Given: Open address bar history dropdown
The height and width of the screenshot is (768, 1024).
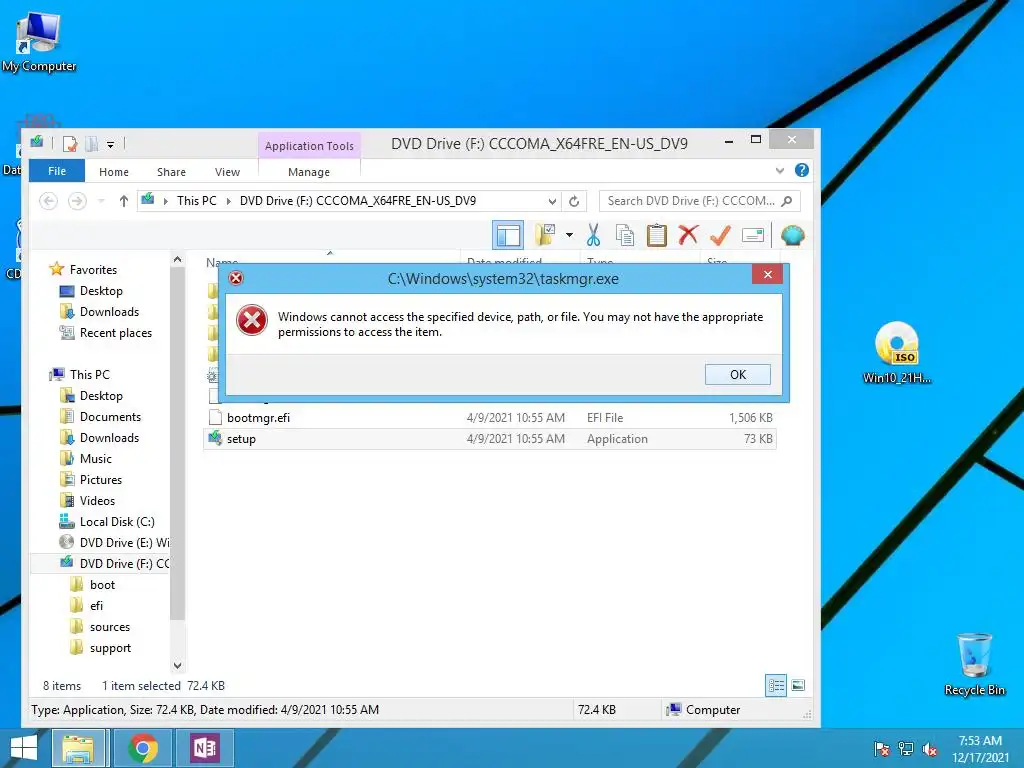Looking at the screenshot, I should click(x=552, y=201).
